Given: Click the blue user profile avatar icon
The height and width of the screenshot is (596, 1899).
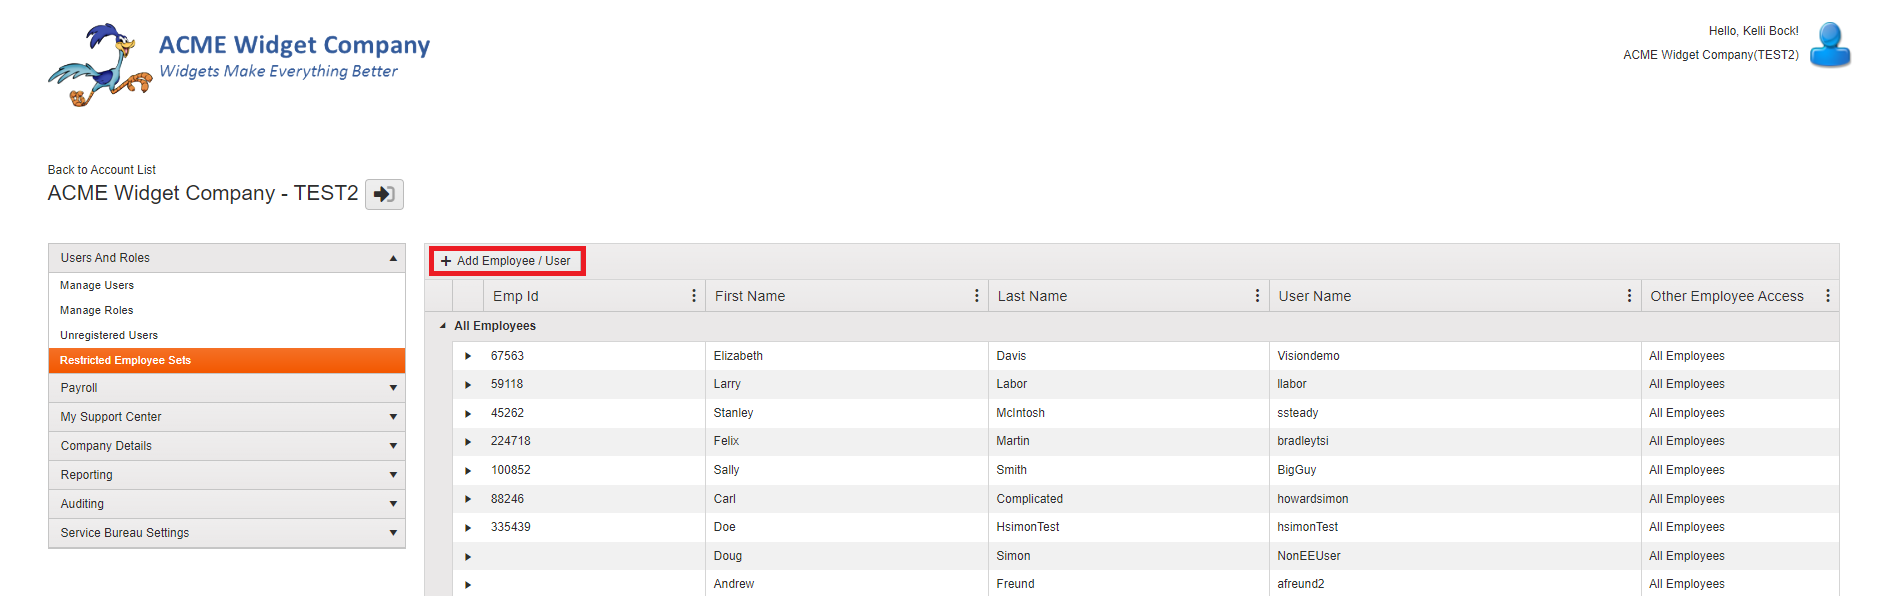Looking at the screenshot, I should [1830, 45].
